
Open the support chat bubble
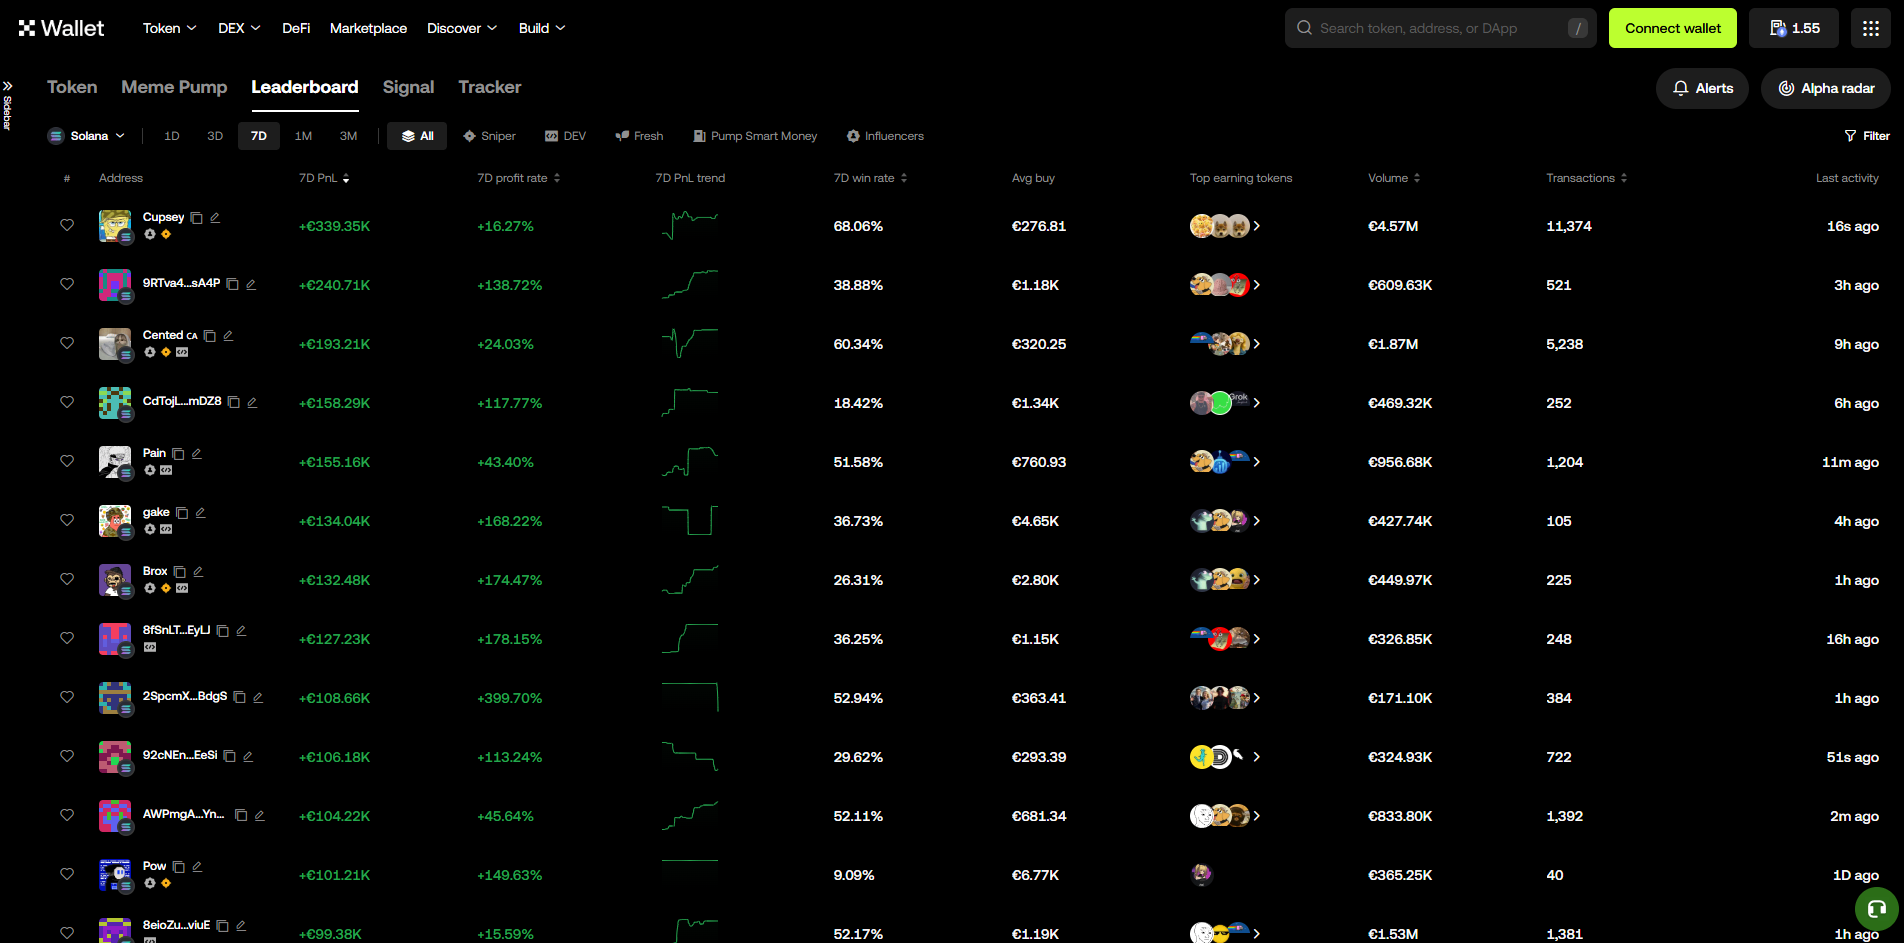pyautogui.click(x=1875, y=910)
